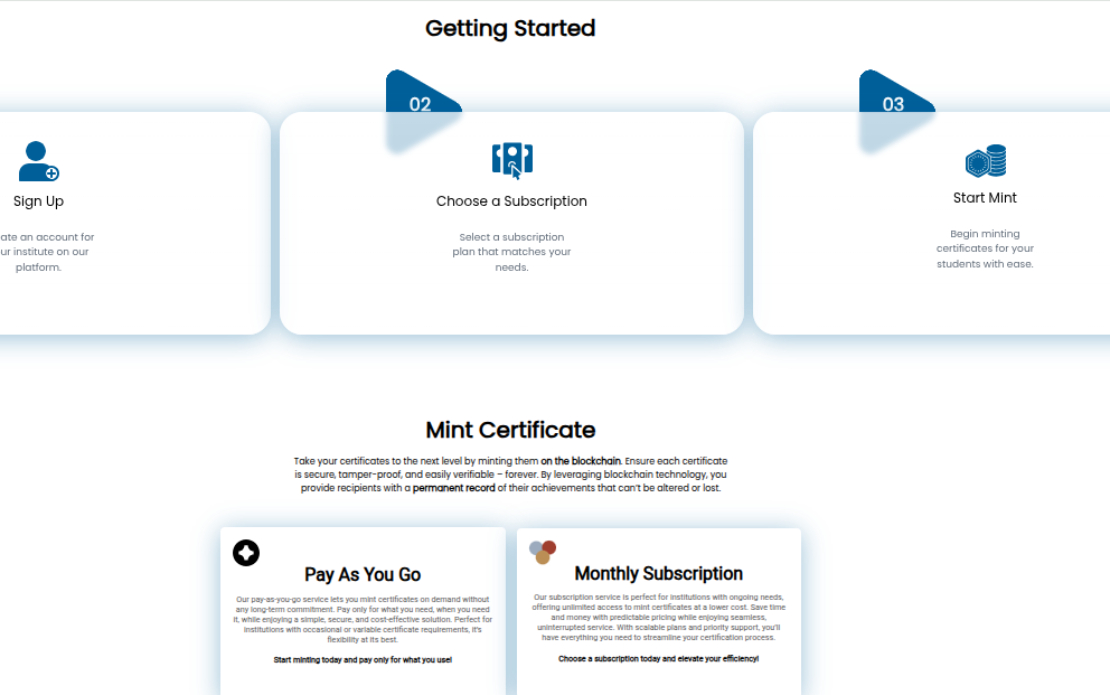Click the Pay As You Go card heading

pyautogui.click(x=362, y=575)
